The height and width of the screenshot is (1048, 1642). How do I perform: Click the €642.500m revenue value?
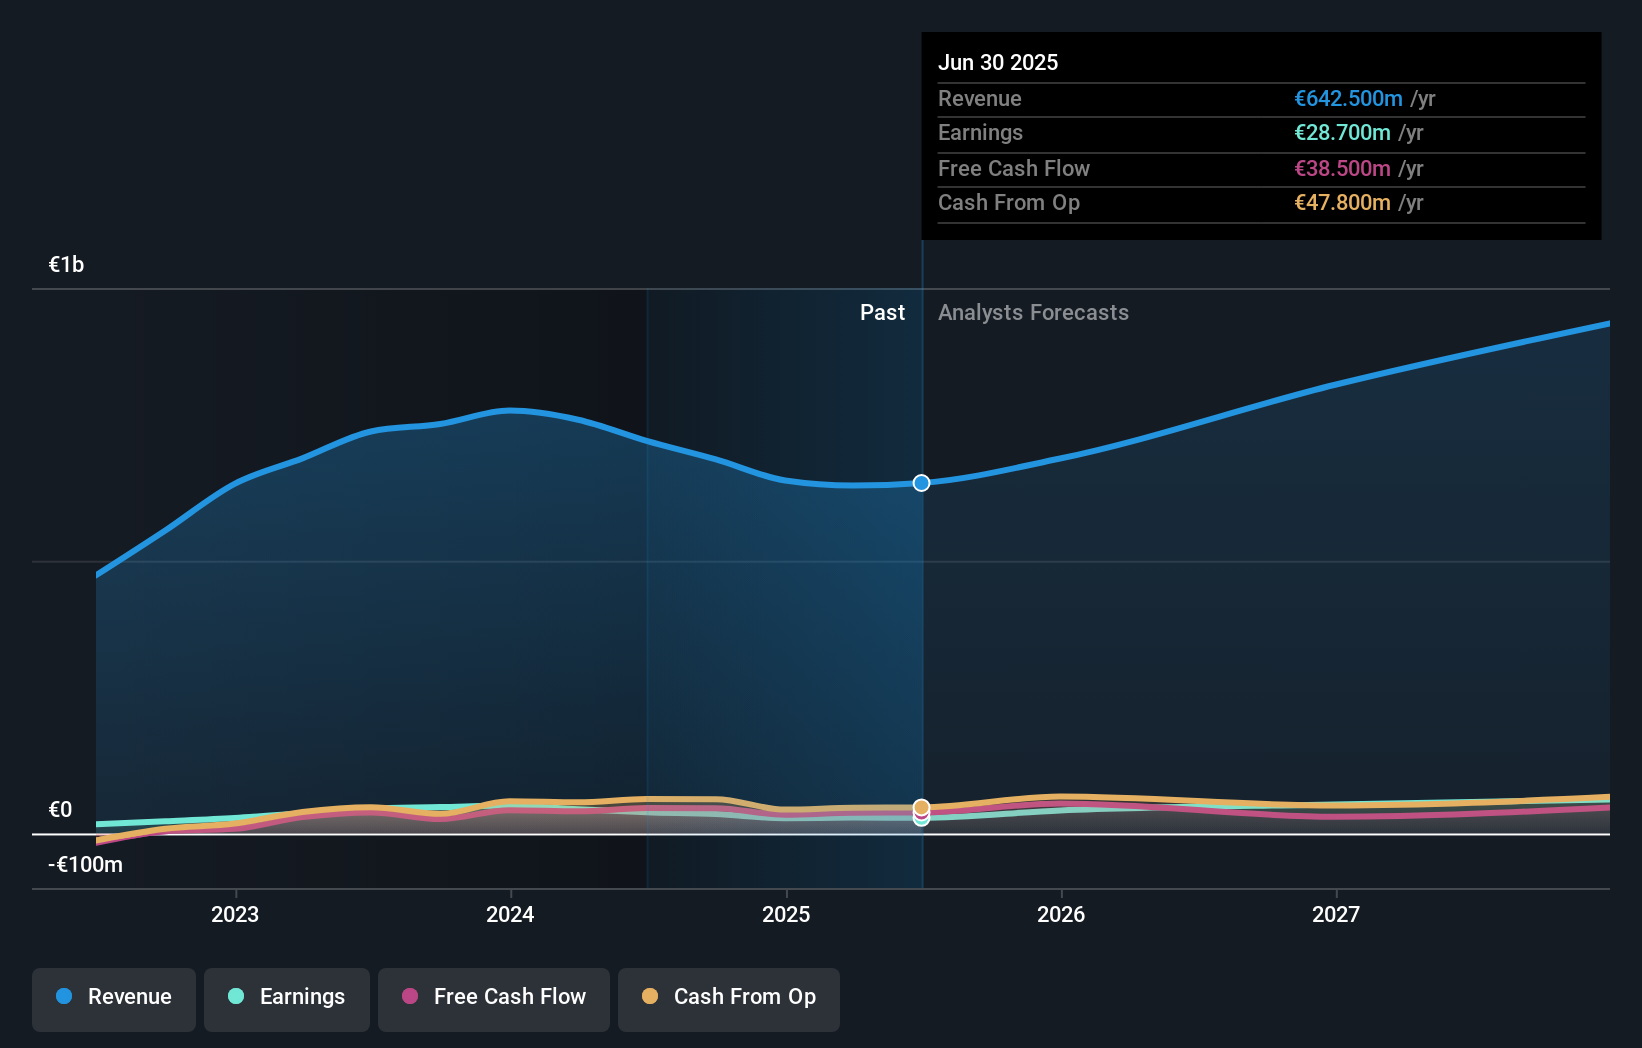[x=1348, y=99]
